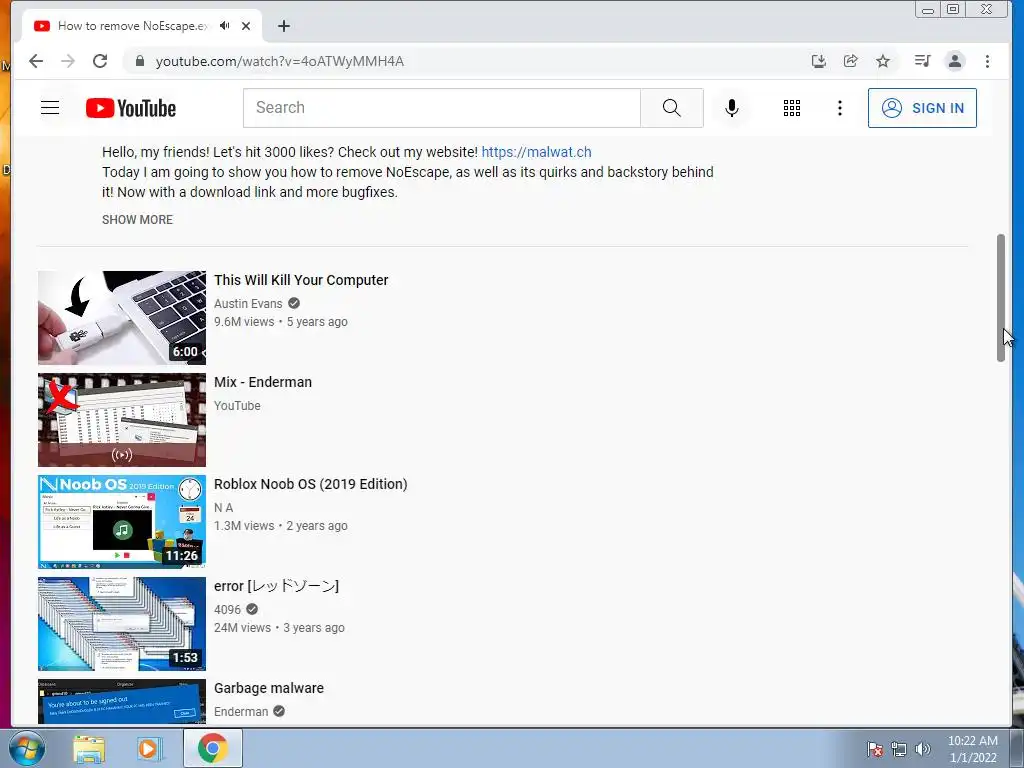Select the How to remove NoEscape tab
The image size is (1024, 768).
(133, 26)
